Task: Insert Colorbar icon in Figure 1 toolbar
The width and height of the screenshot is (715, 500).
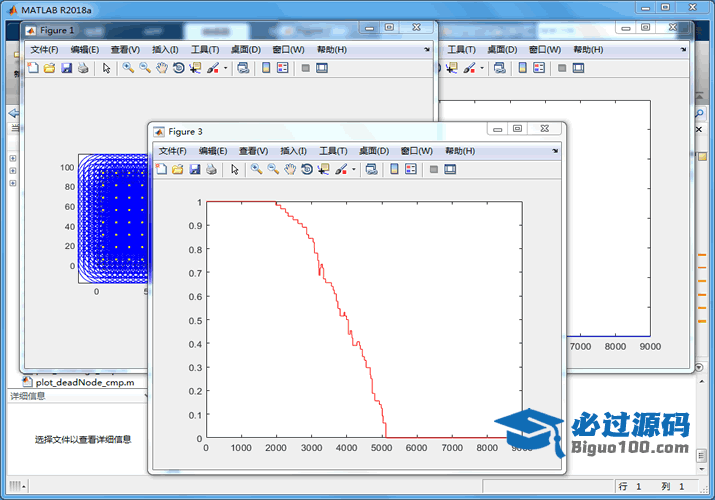Action: 266,68
